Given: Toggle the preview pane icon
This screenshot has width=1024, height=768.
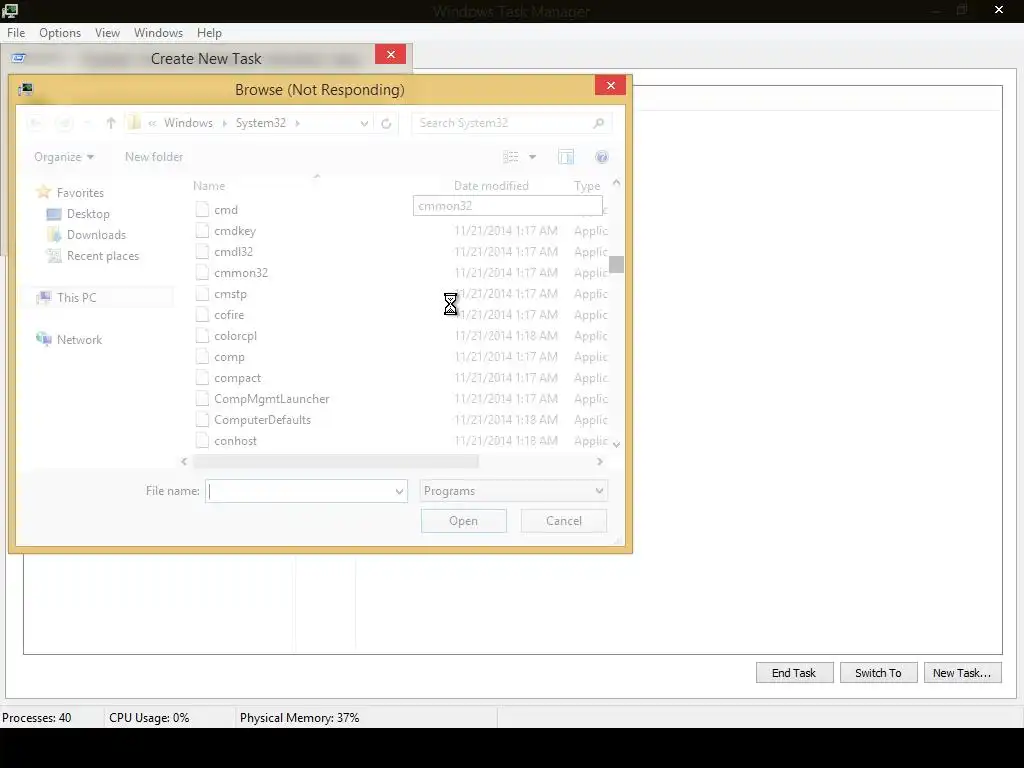Looking at the screenshot, I should pos(566,157).
